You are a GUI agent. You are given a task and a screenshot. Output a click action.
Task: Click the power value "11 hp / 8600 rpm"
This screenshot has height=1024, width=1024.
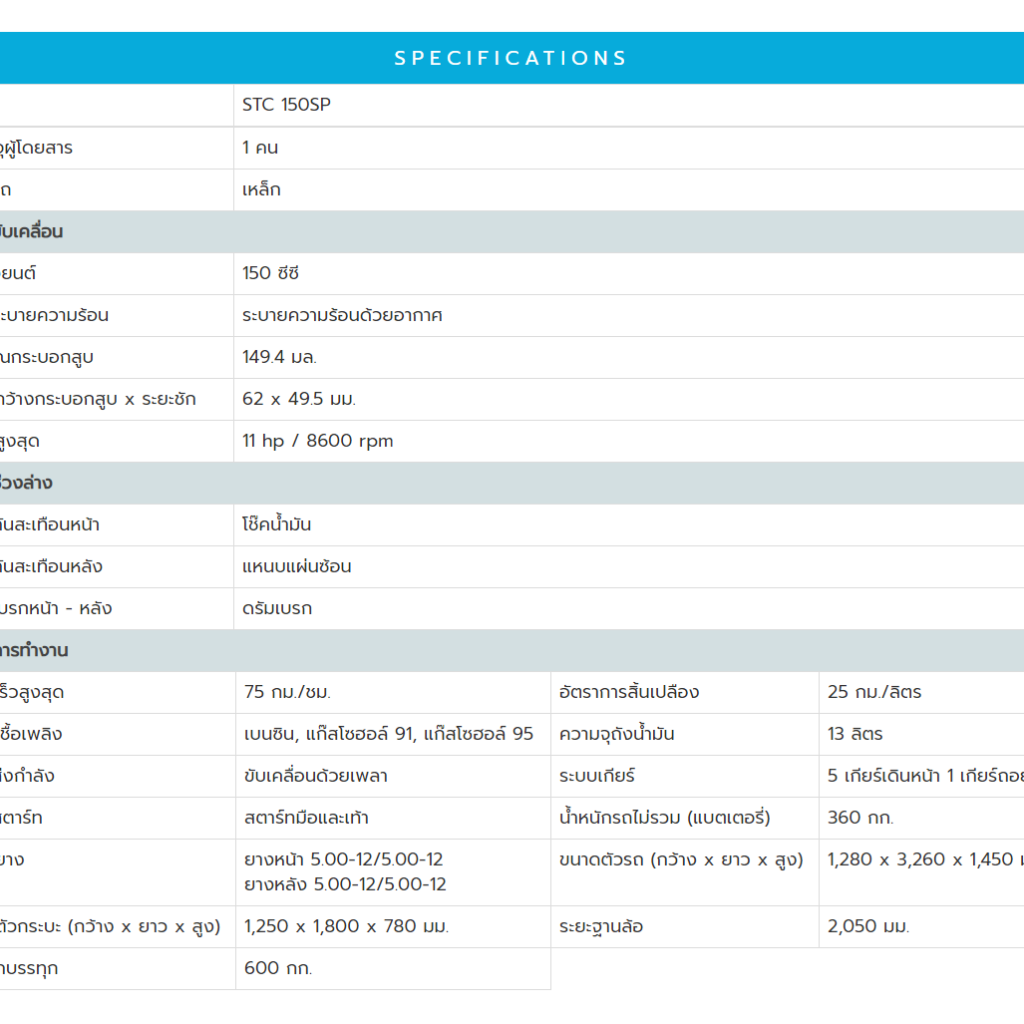(317, 441)
